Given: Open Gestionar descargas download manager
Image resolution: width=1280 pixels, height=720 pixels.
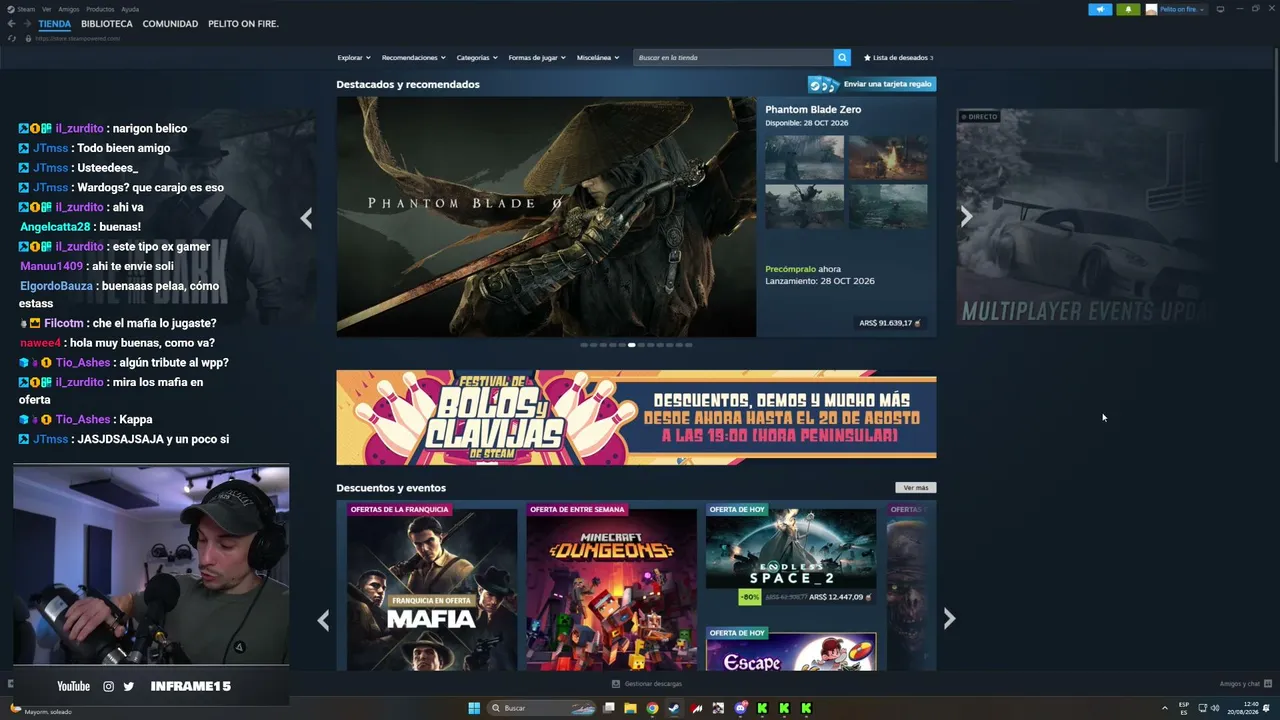Looking at the screenshot, I should tap(647, 684).
